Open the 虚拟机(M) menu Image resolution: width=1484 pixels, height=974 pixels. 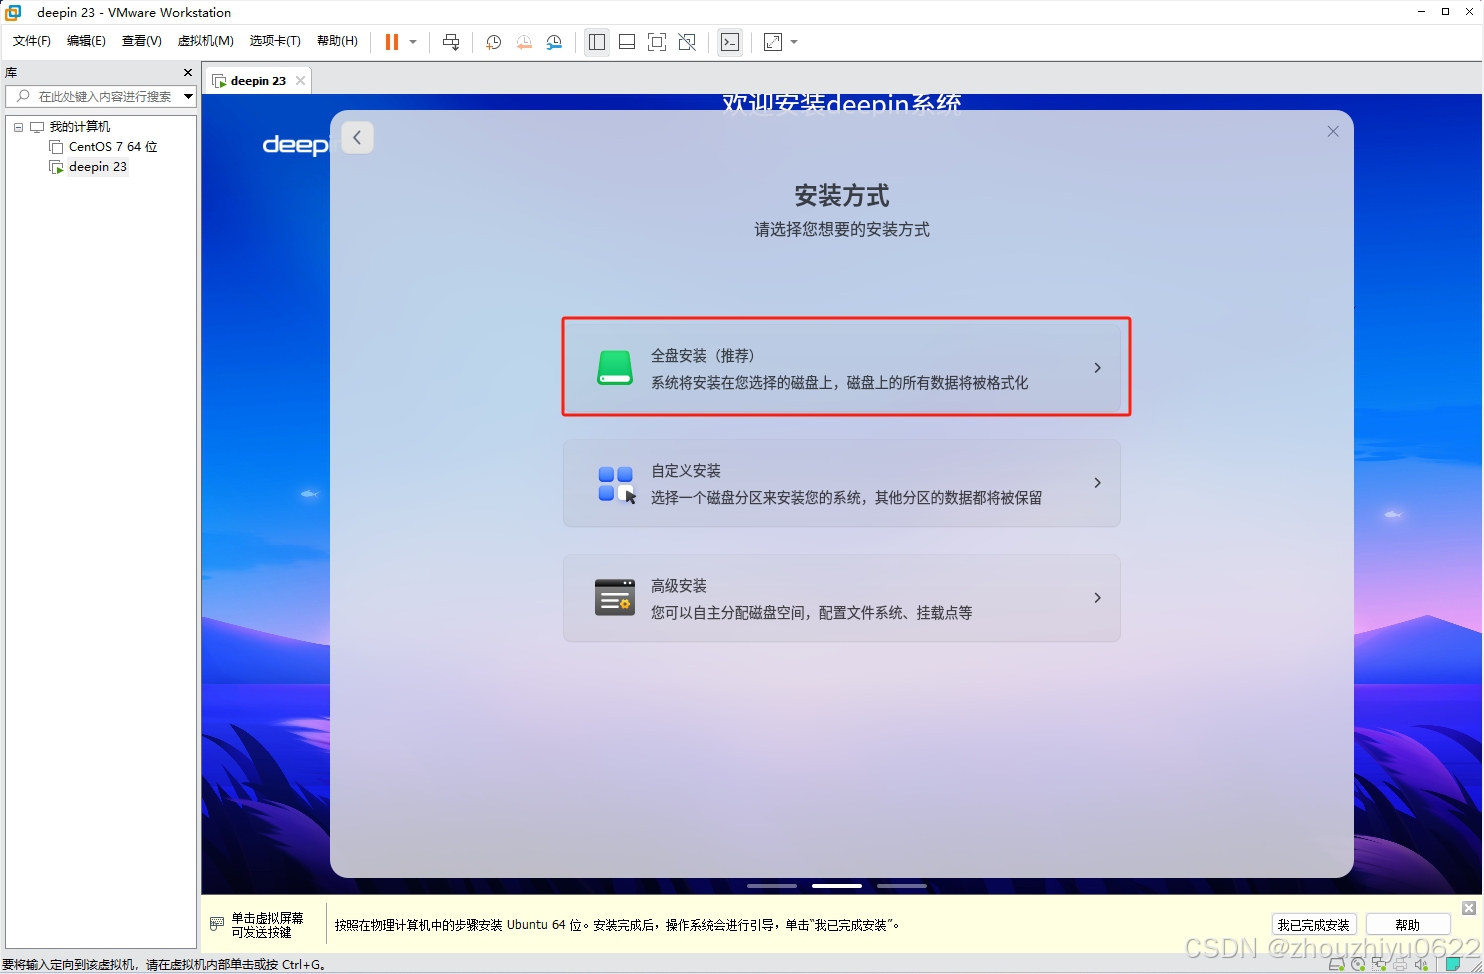[x=206, y=41]
